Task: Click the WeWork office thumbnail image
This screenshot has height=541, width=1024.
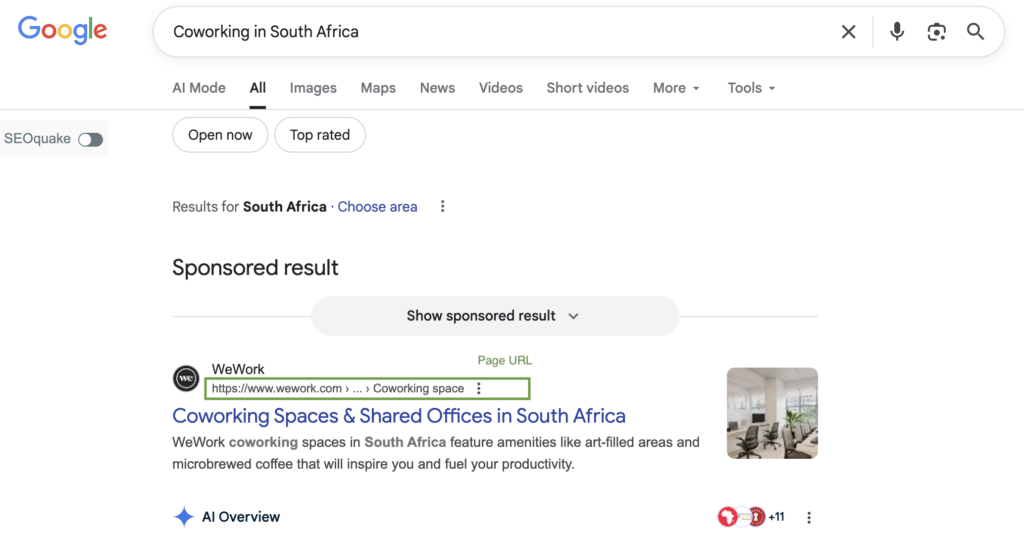Action: 772,413
